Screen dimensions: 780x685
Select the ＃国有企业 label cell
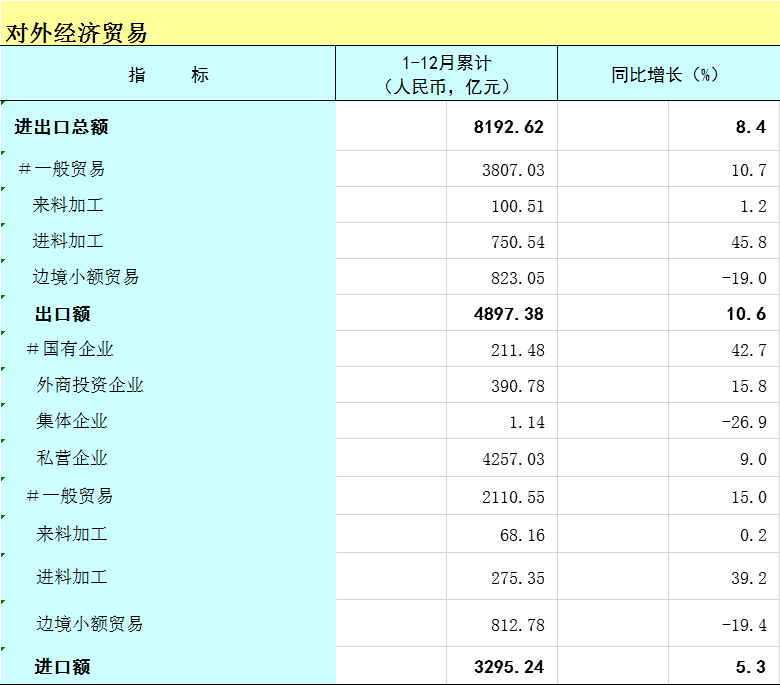(x=70, y=349)
